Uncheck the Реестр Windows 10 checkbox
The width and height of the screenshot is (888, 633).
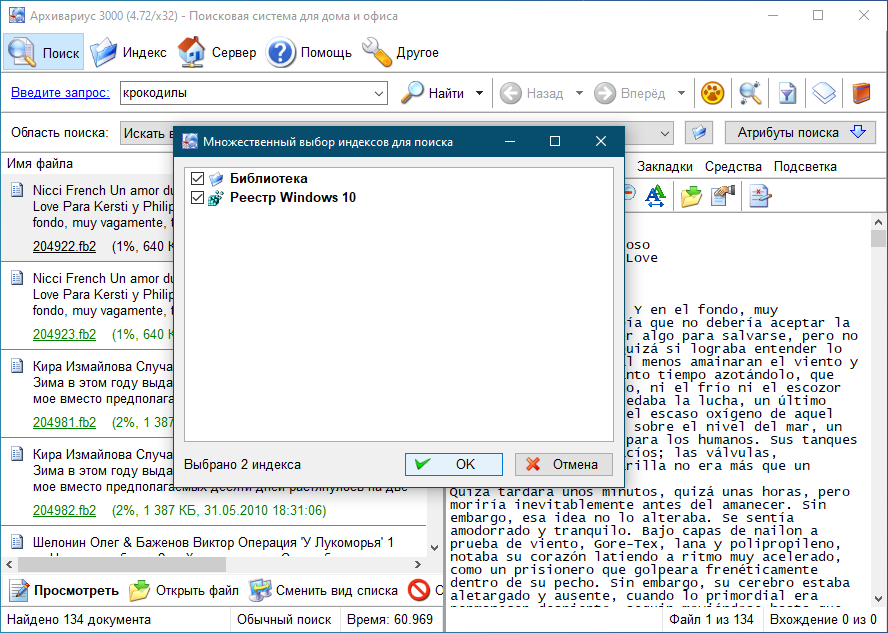[x=197, y=197]
